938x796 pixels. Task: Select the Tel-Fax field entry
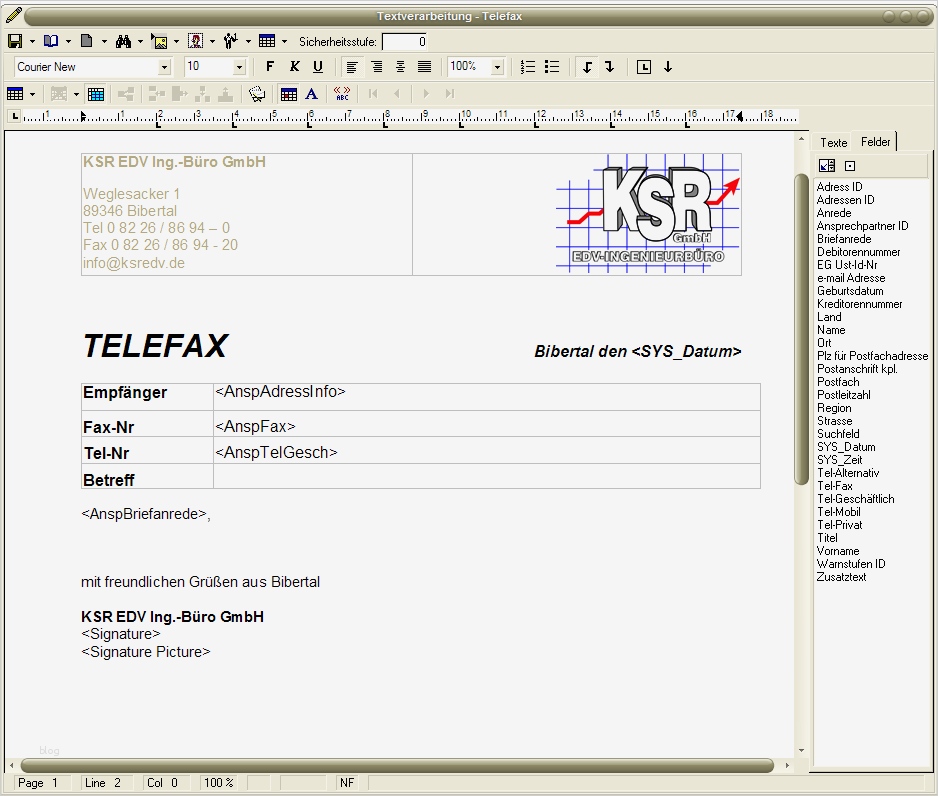835,486
